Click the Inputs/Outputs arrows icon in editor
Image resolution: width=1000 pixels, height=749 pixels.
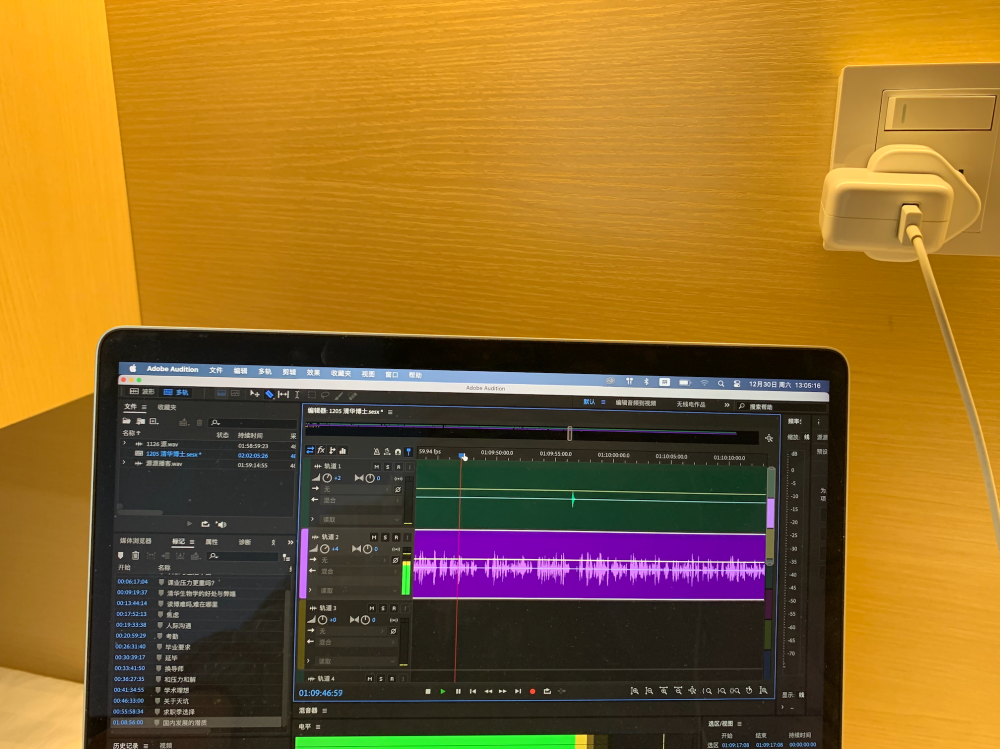(310, 450)
